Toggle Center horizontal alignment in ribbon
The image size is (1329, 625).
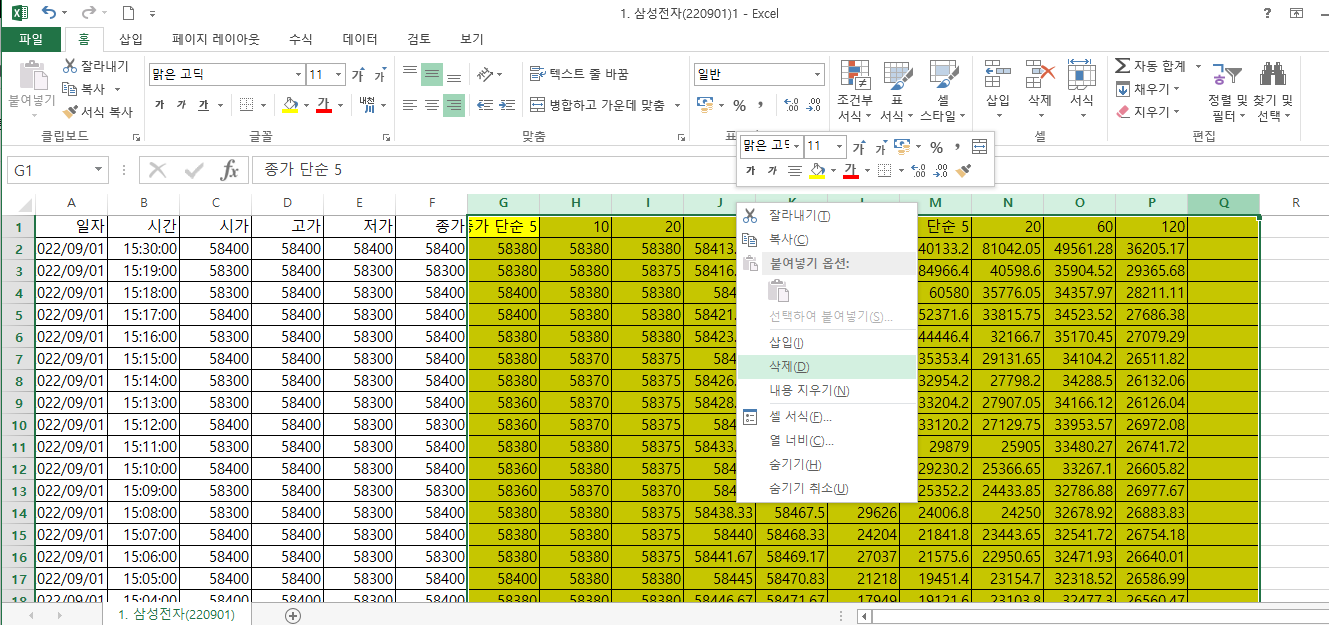pyautogui.click(x=432, y=104)
